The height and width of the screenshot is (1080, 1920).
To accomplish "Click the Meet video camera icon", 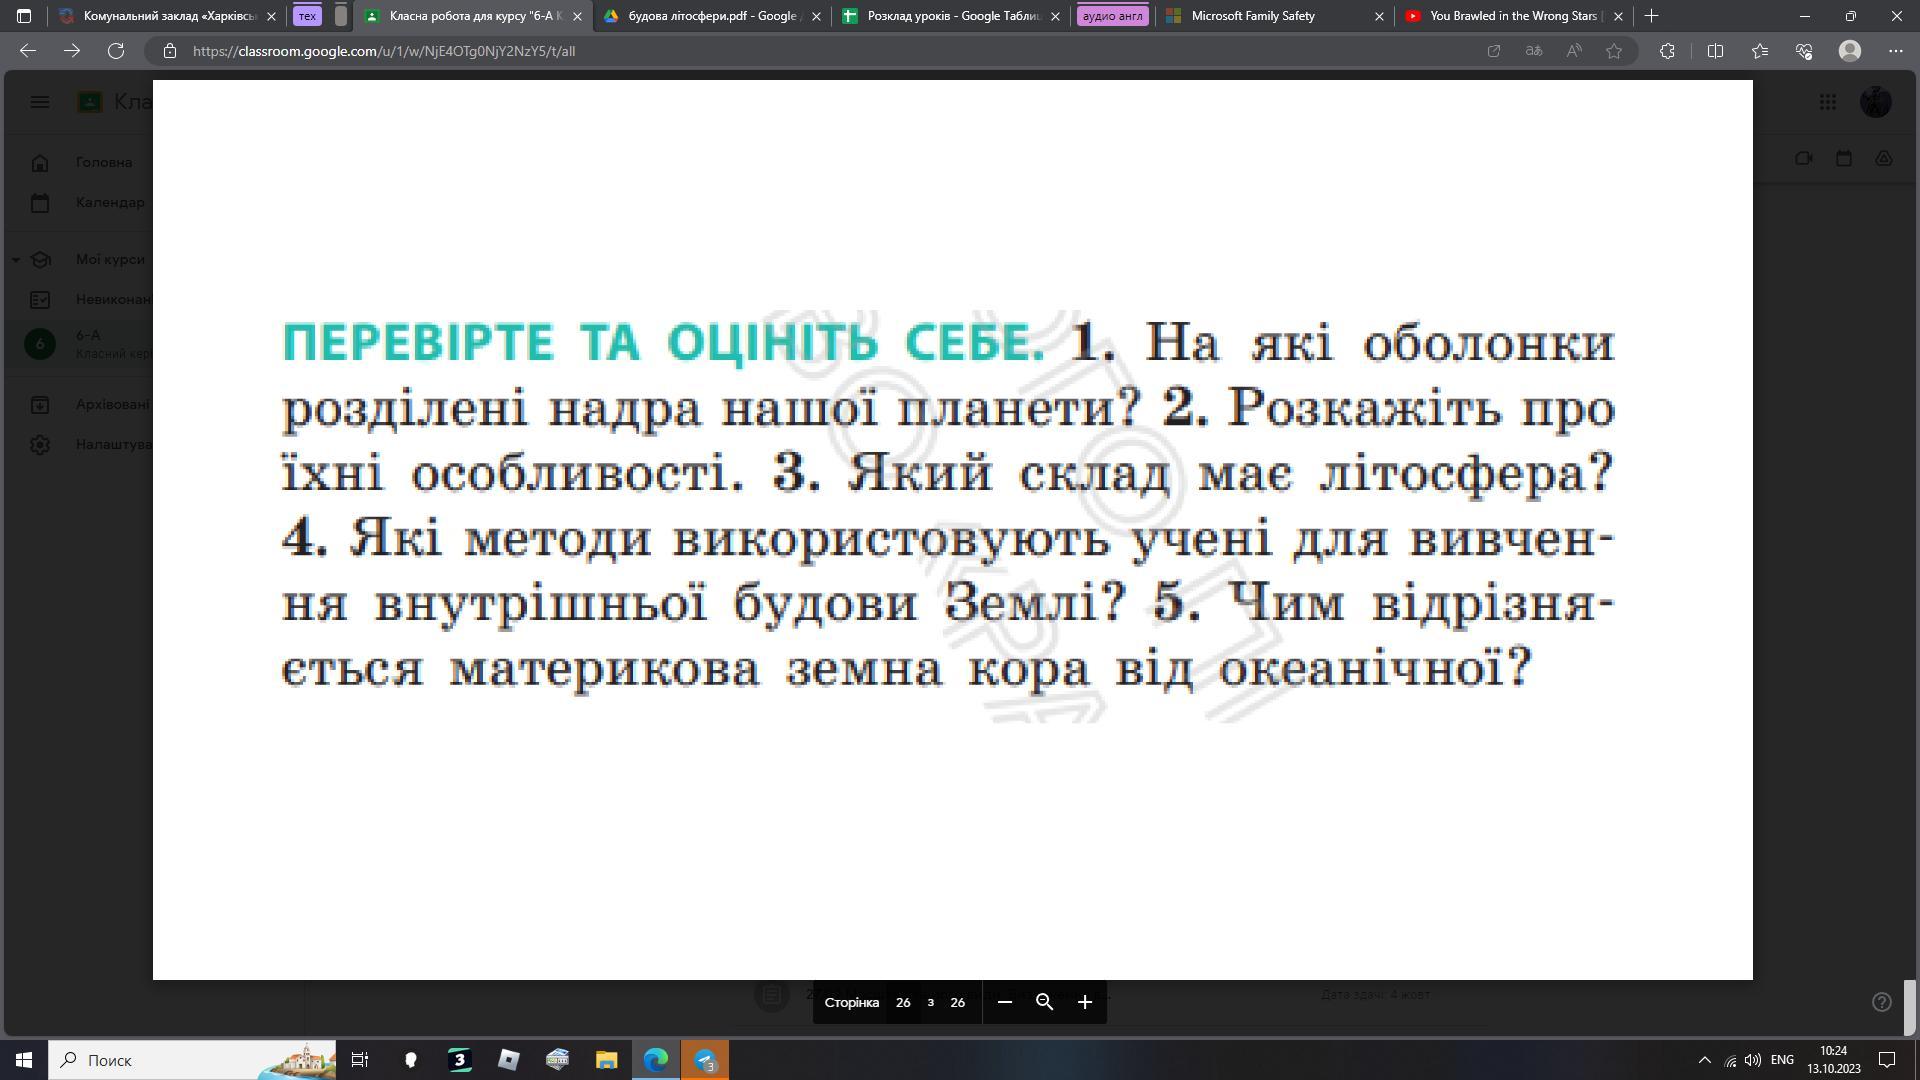I will pos(1804,159).
